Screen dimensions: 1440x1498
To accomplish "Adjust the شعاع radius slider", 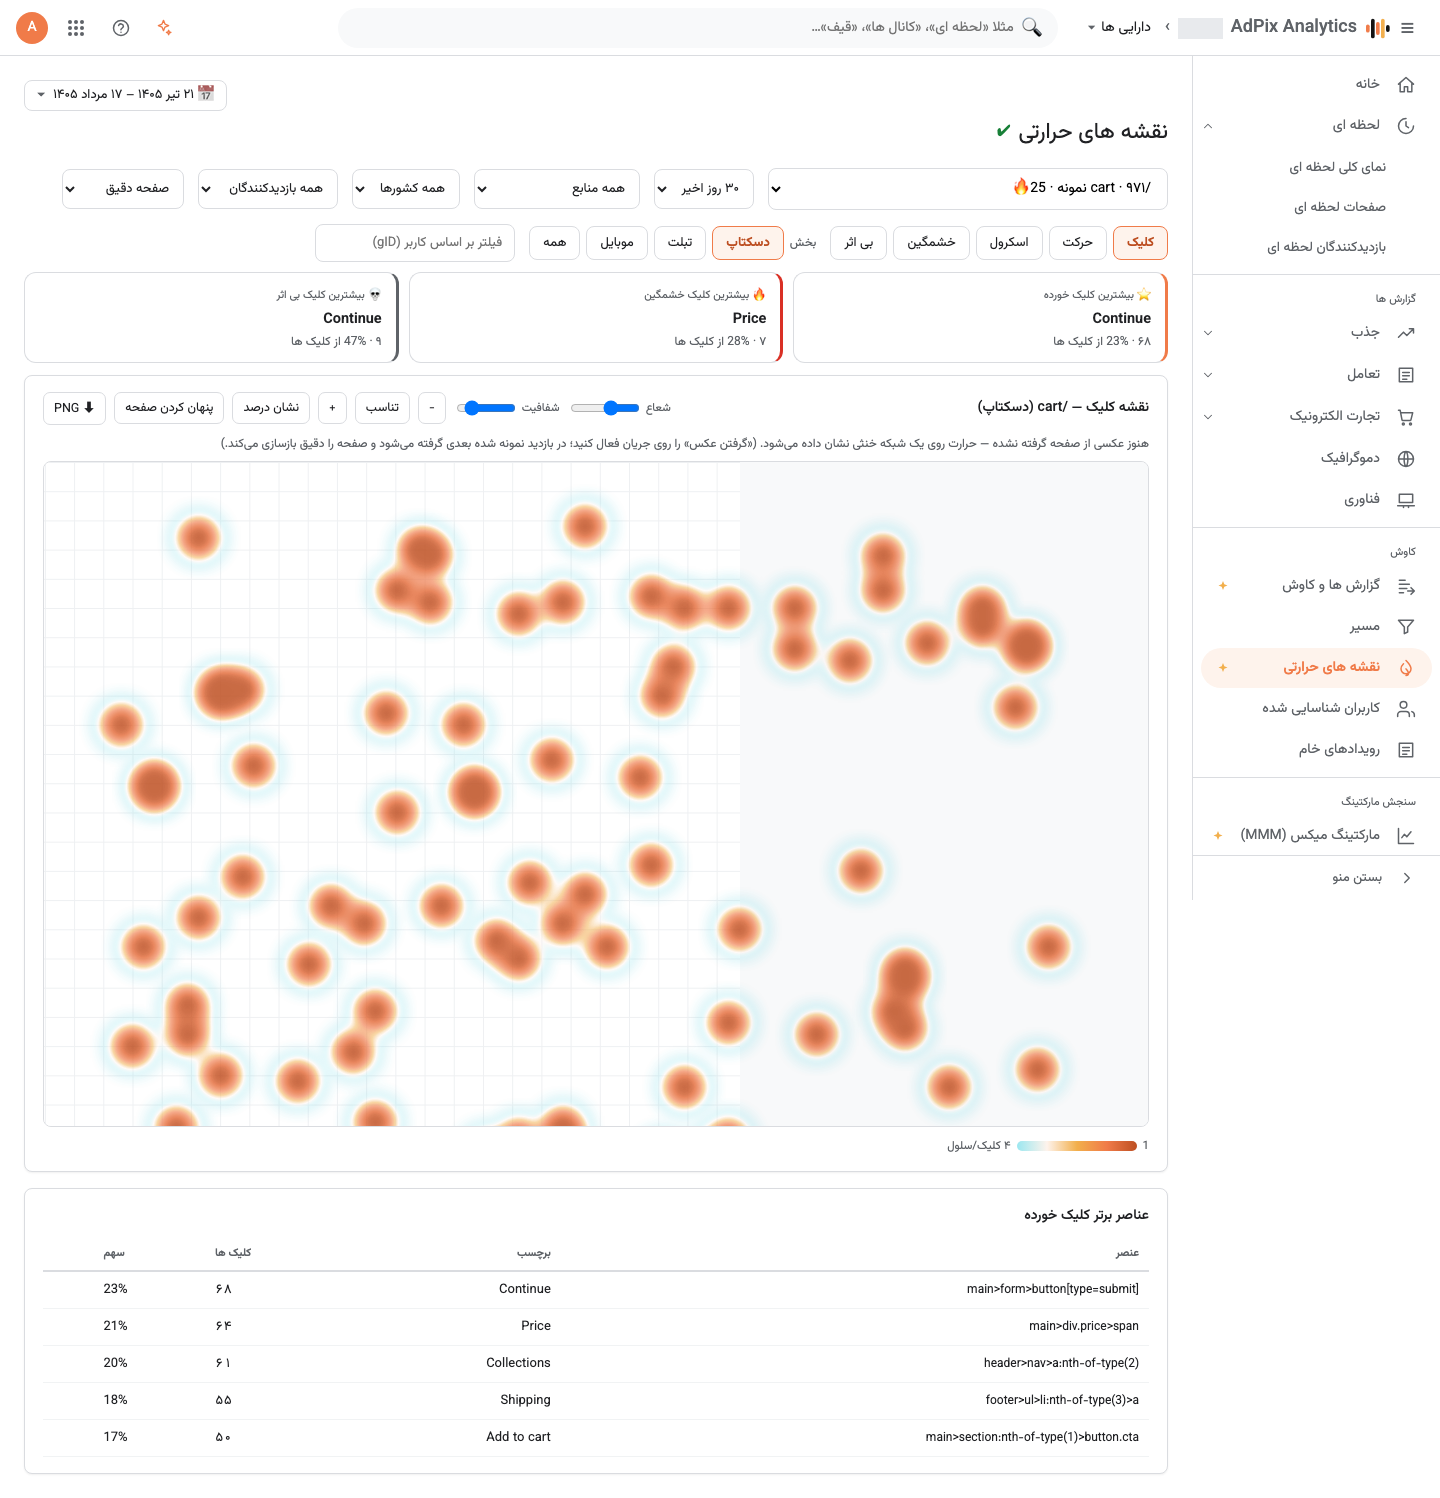I will pyautogui.click(x=605, y=408).
